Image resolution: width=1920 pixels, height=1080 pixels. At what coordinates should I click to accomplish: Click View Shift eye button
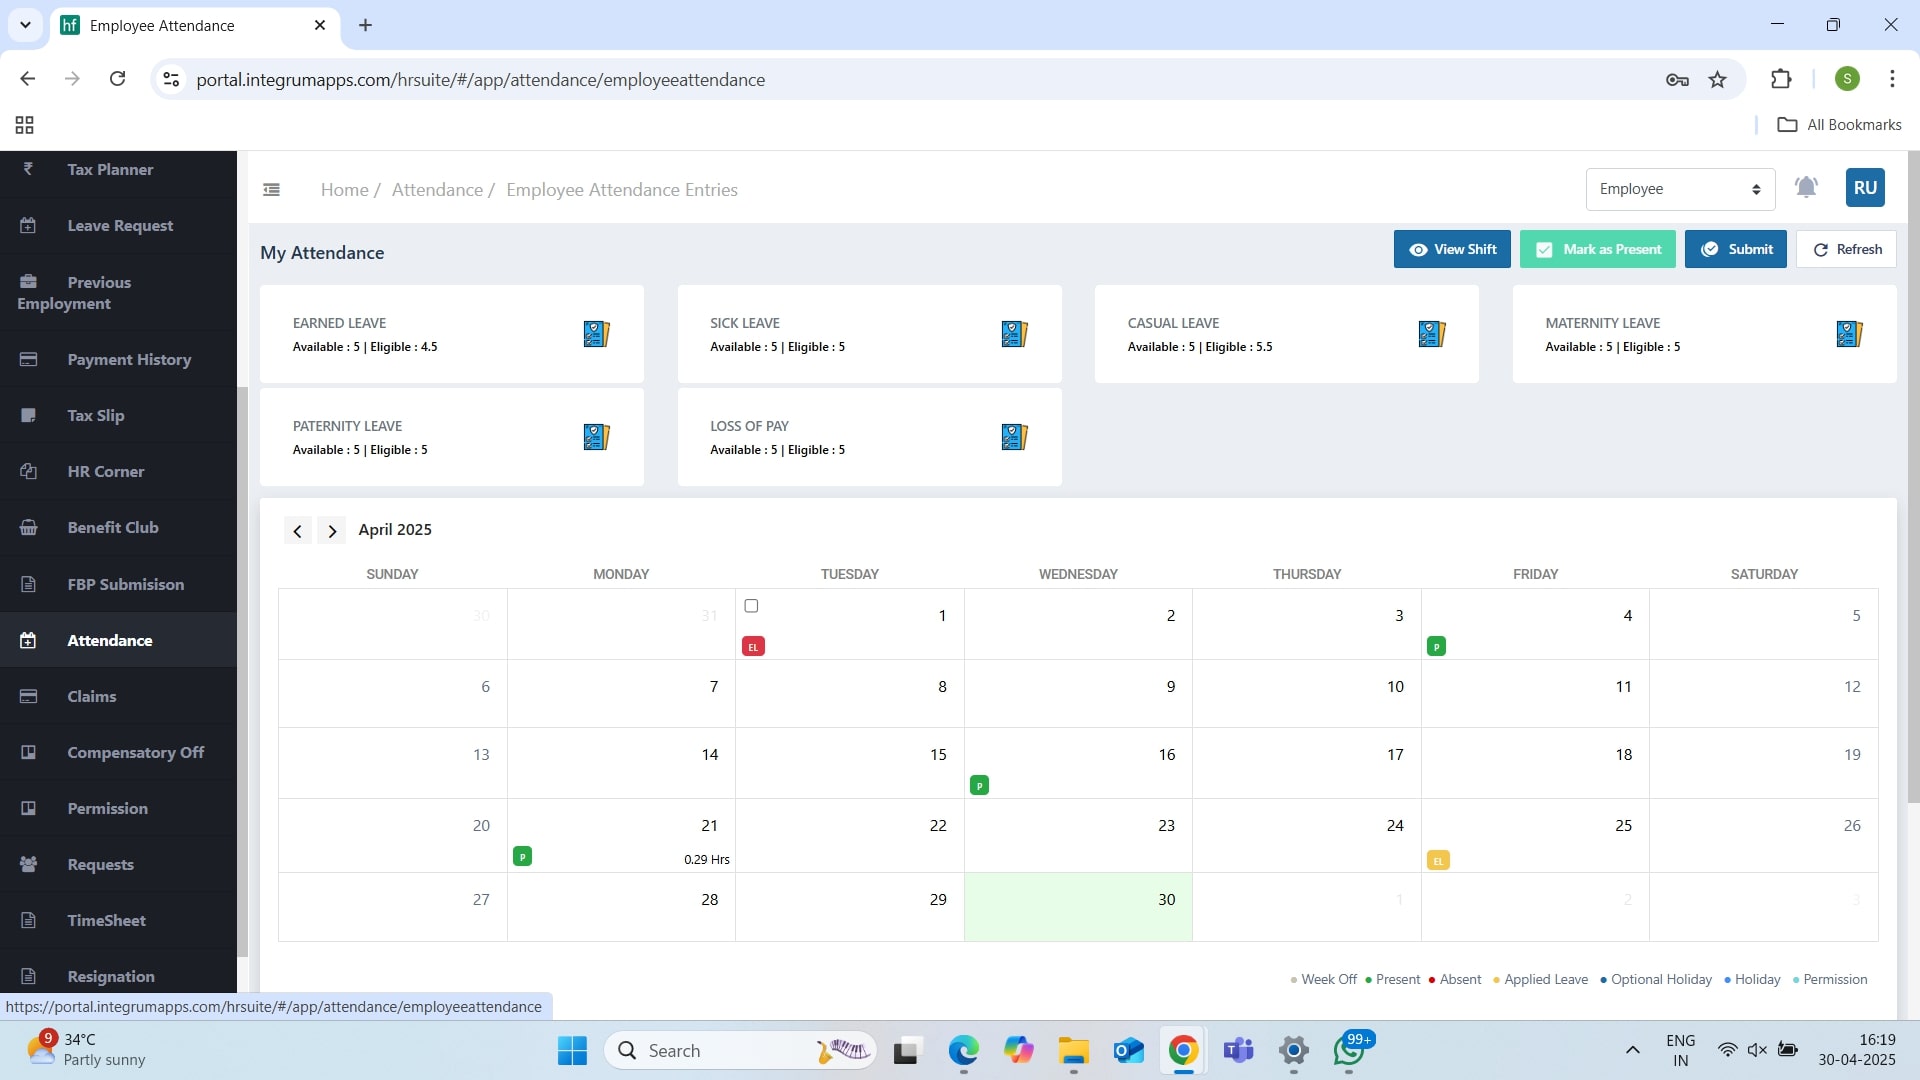coord(1451,249)
